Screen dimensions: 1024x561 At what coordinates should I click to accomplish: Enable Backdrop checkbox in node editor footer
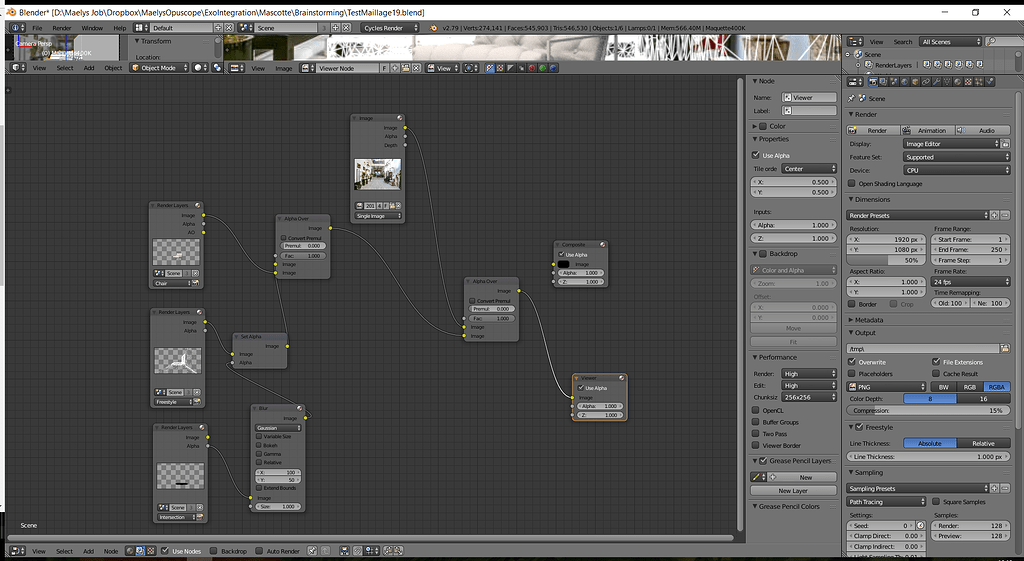[214, 551]
